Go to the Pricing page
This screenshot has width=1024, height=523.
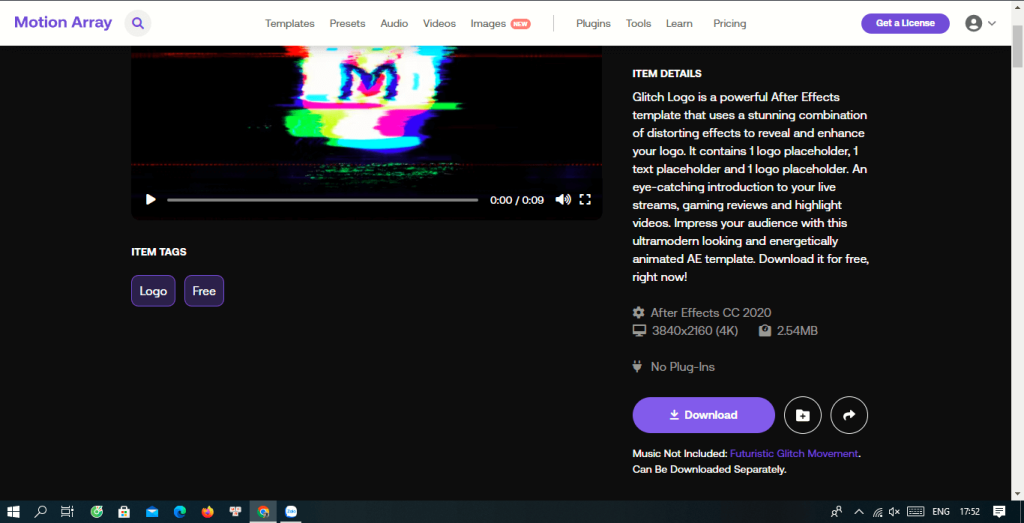pyautogui.click(x=729, y=24)
